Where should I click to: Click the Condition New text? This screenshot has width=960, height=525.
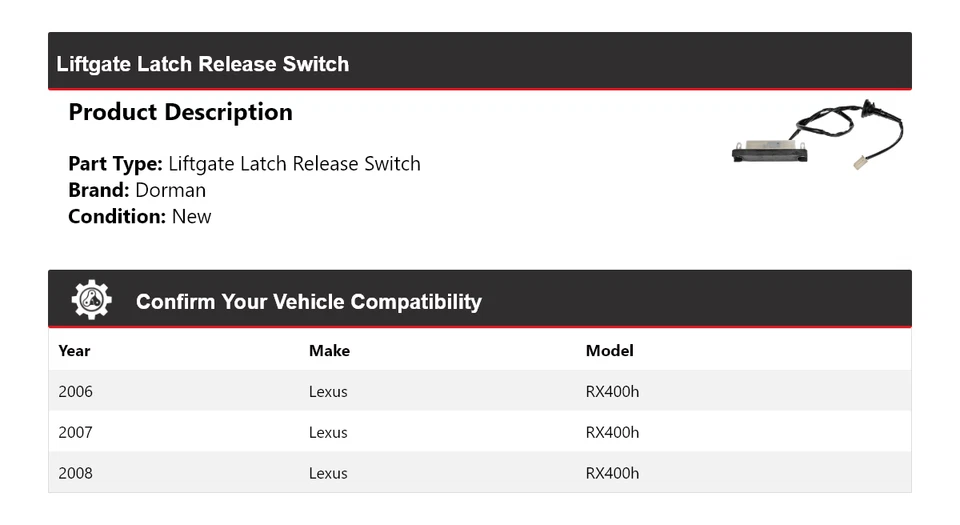pyautogui.click(x=139, y=216)
